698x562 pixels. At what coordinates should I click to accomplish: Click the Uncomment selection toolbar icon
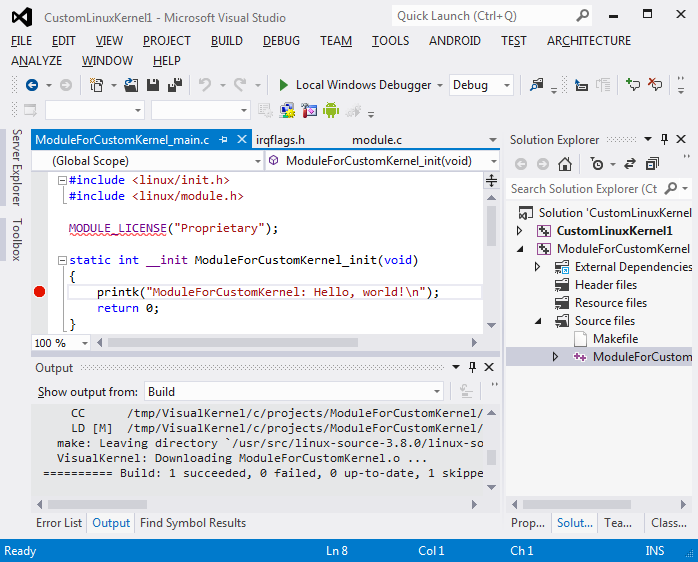(655, 85)
